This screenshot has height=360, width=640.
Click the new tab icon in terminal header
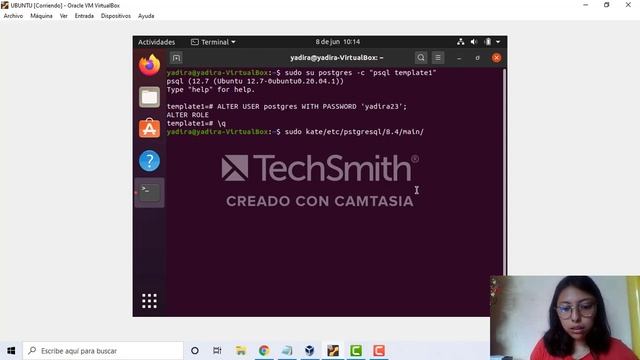point(176,58)
